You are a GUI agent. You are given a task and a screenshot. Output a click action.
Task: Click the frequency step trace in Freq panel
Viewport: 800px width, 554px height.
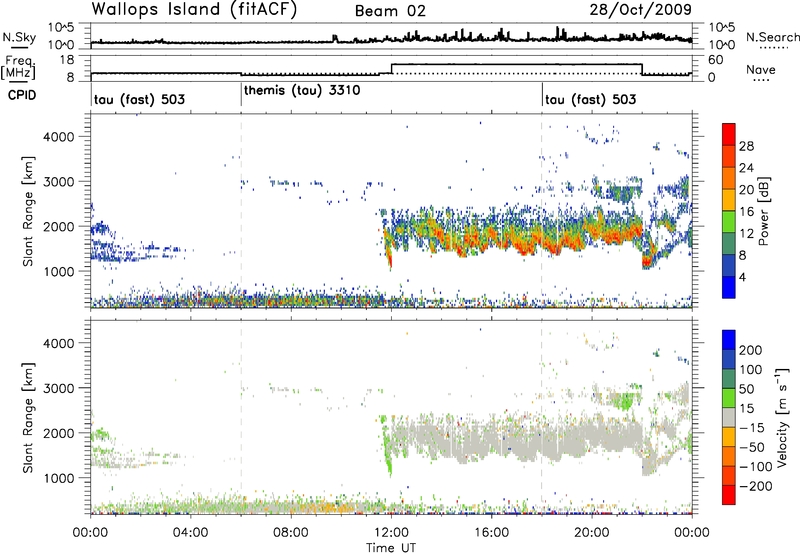pyautogui.click(x=391, y=70)
